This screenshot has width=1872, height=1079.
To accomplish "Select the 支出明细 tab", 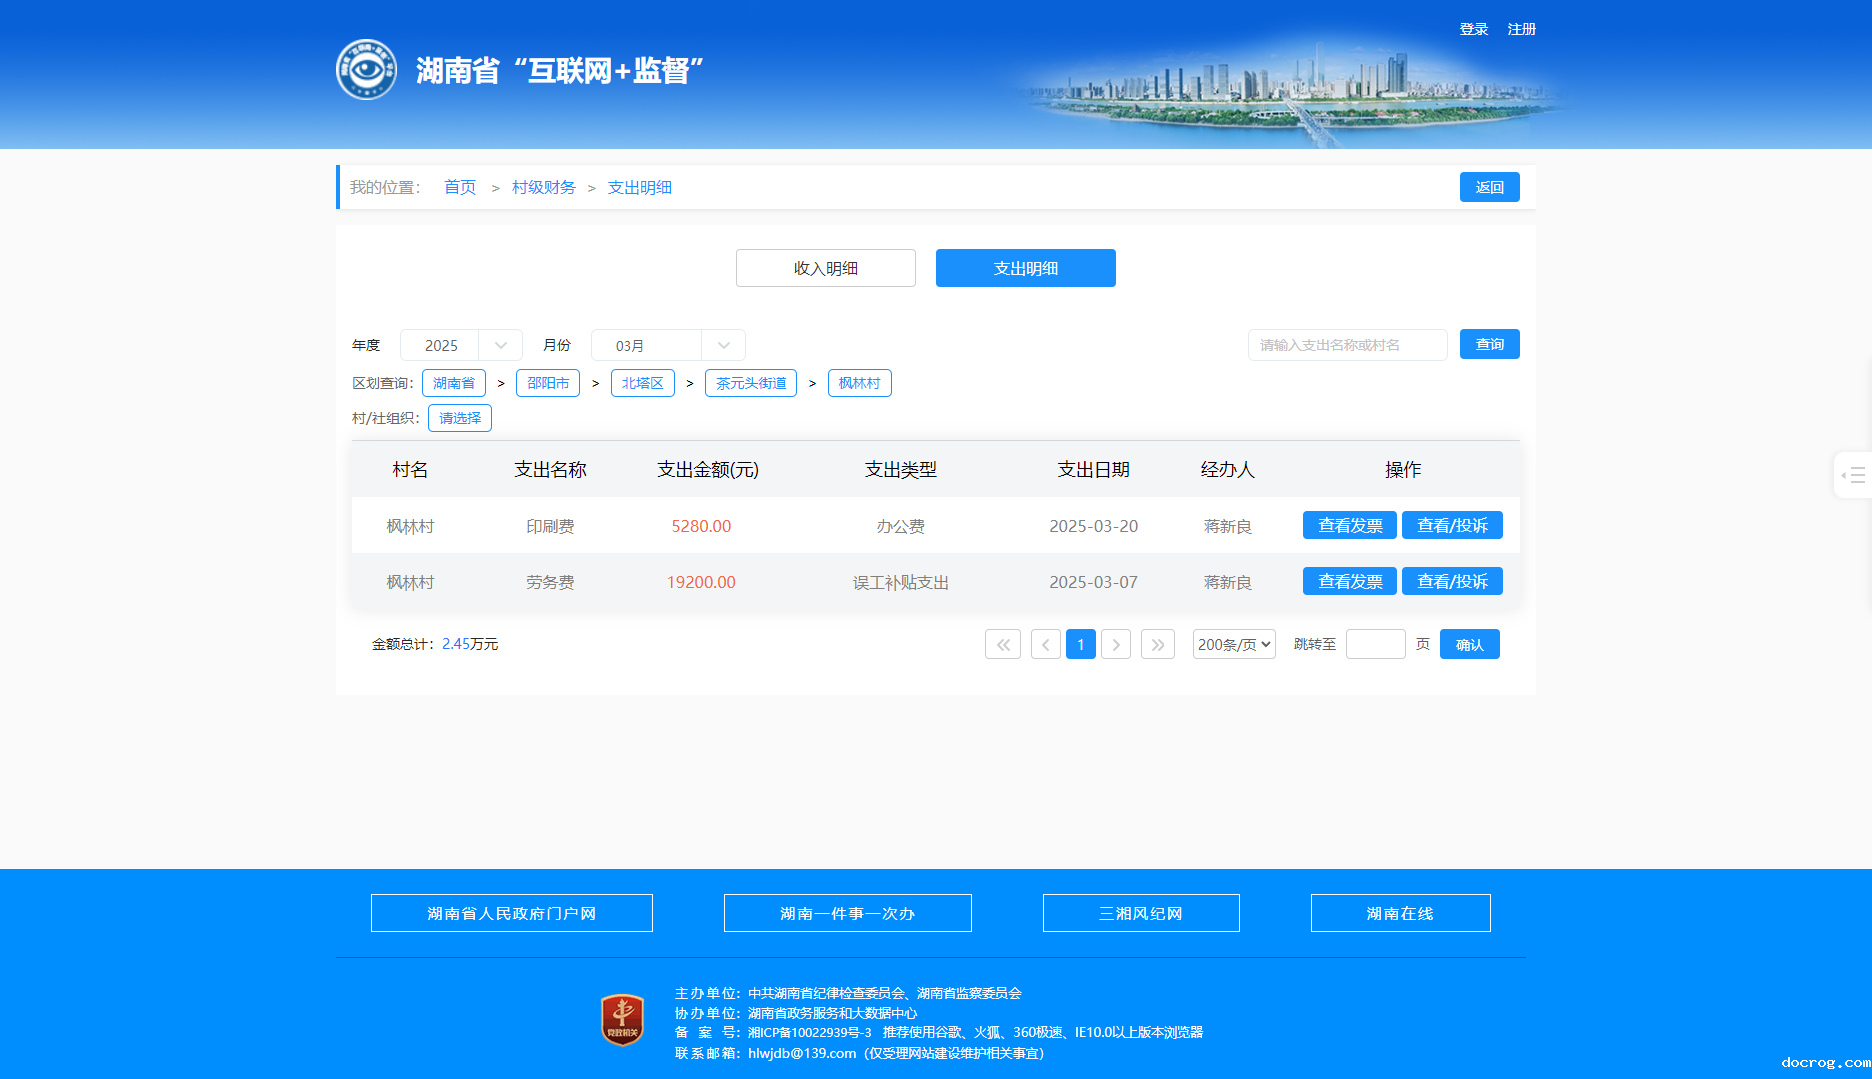I will coord(1025,268).
